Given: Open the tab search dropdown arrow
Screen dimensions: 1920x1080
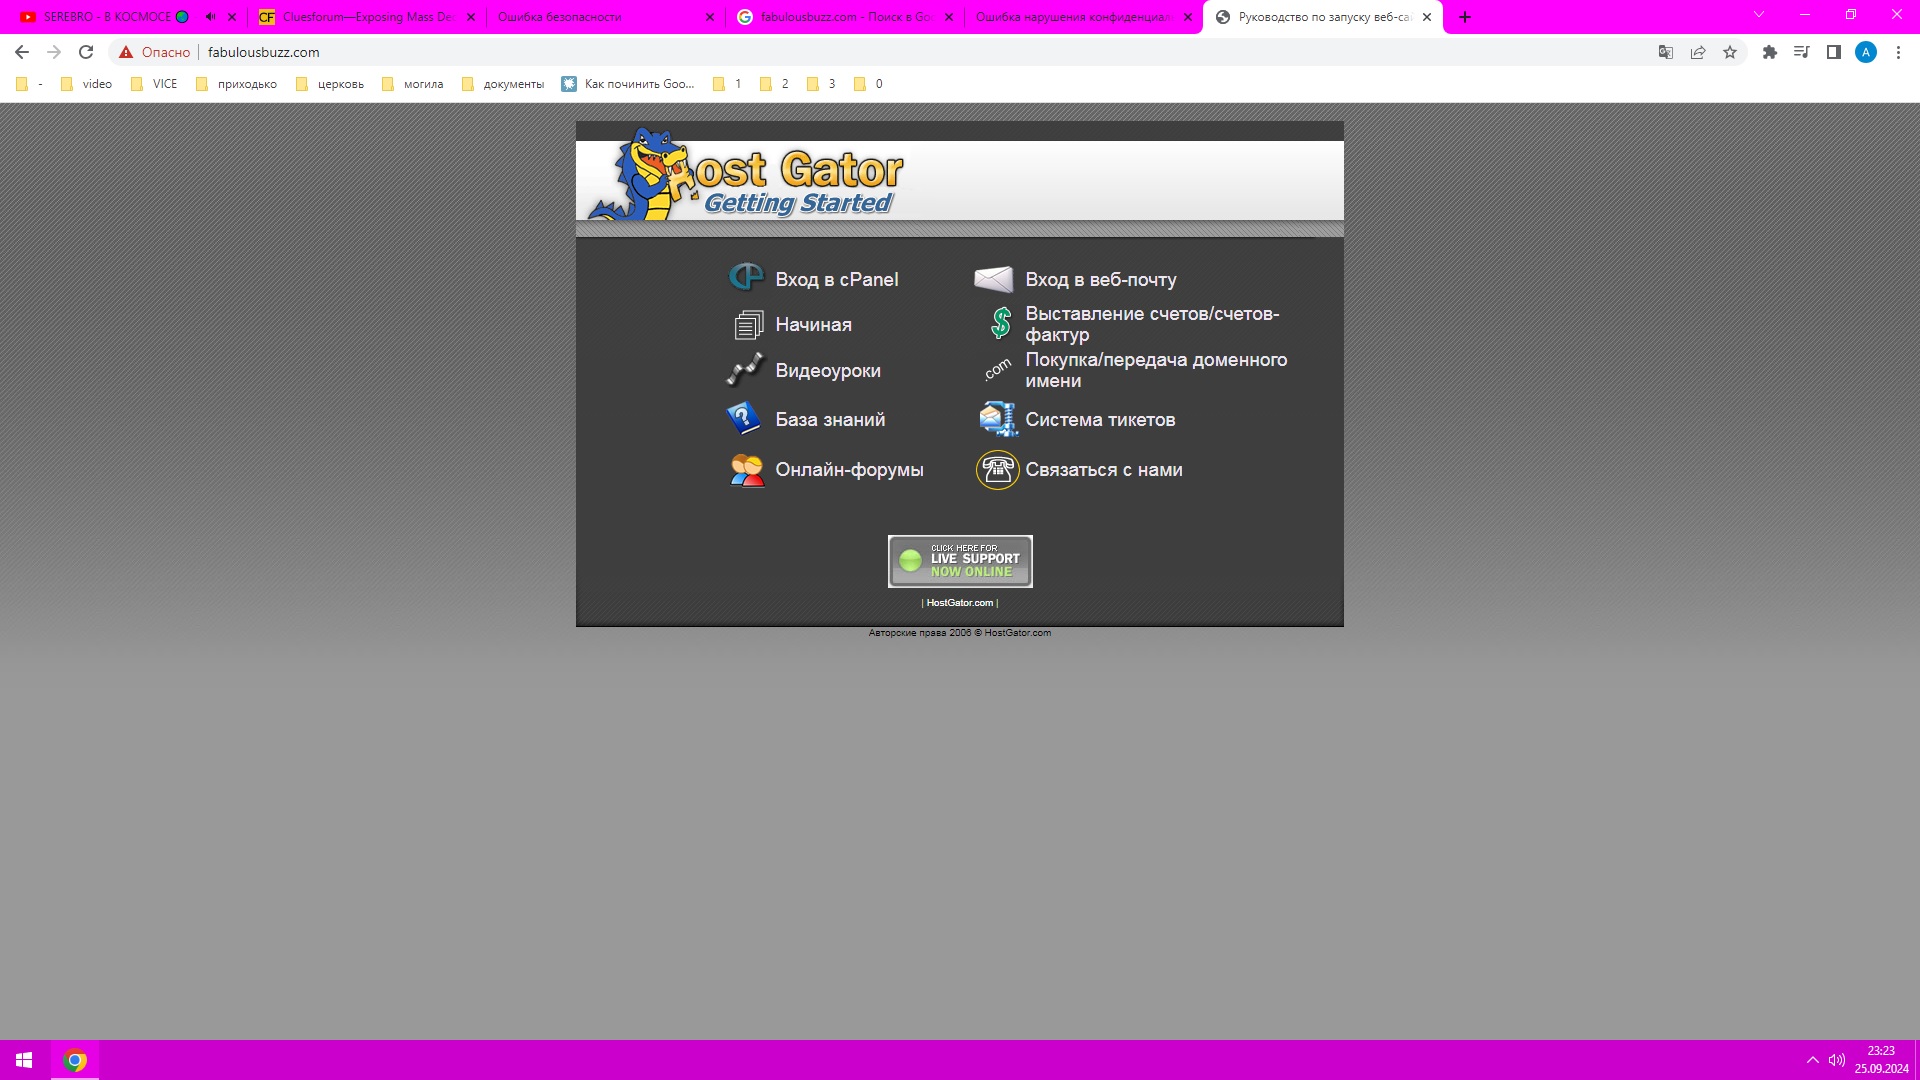Looking at the screenshot, I should pyautogui.click(x=1759, y=15).
